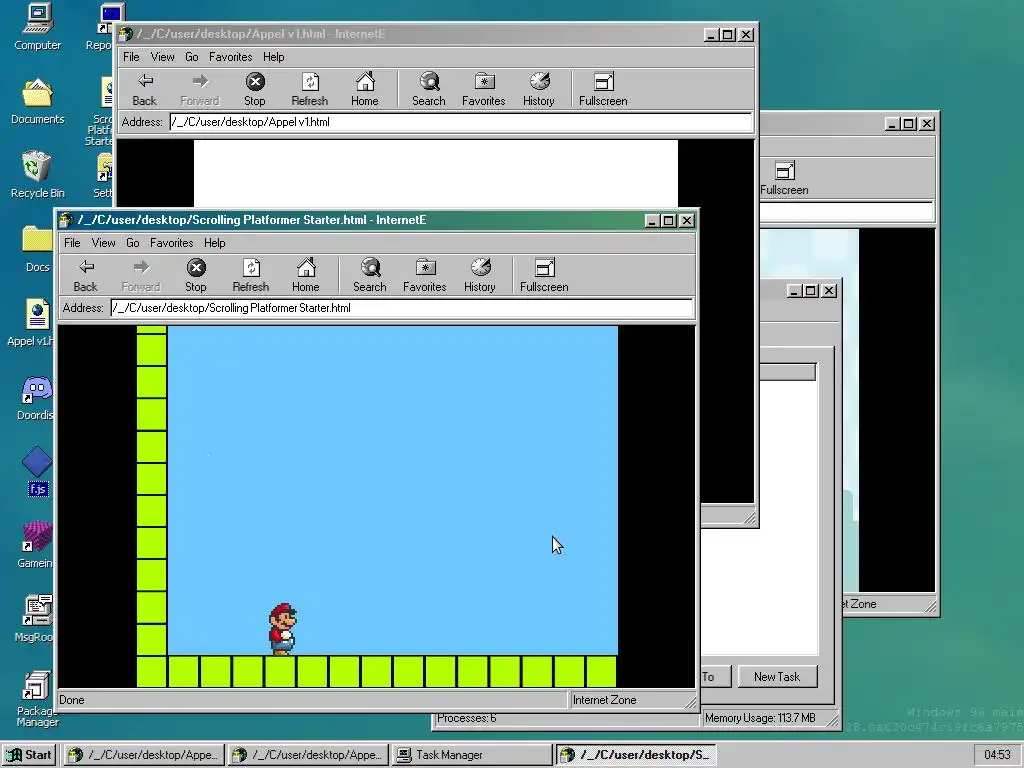Go Home in Scrolling Platformer Starter window
Viewport: 1024px width, 768px height.
pyautogui.click(x=306, y=275)
